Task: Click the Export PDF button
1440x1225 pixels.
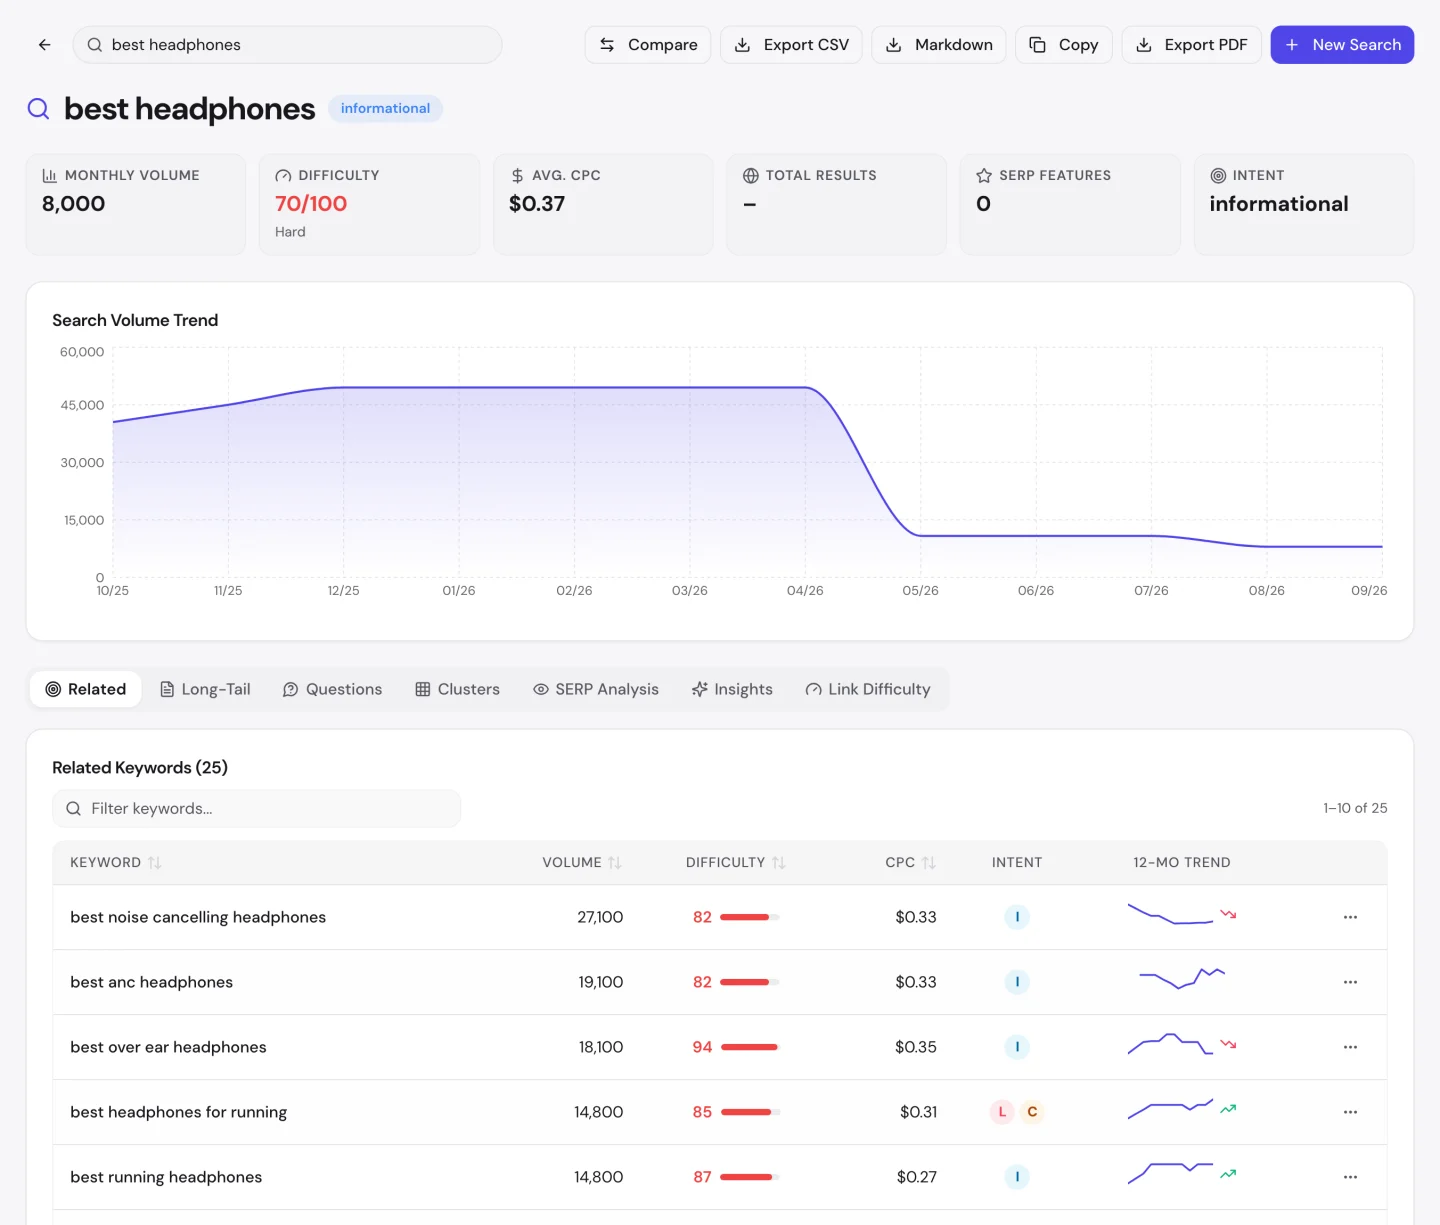Action: [1191, 45]
